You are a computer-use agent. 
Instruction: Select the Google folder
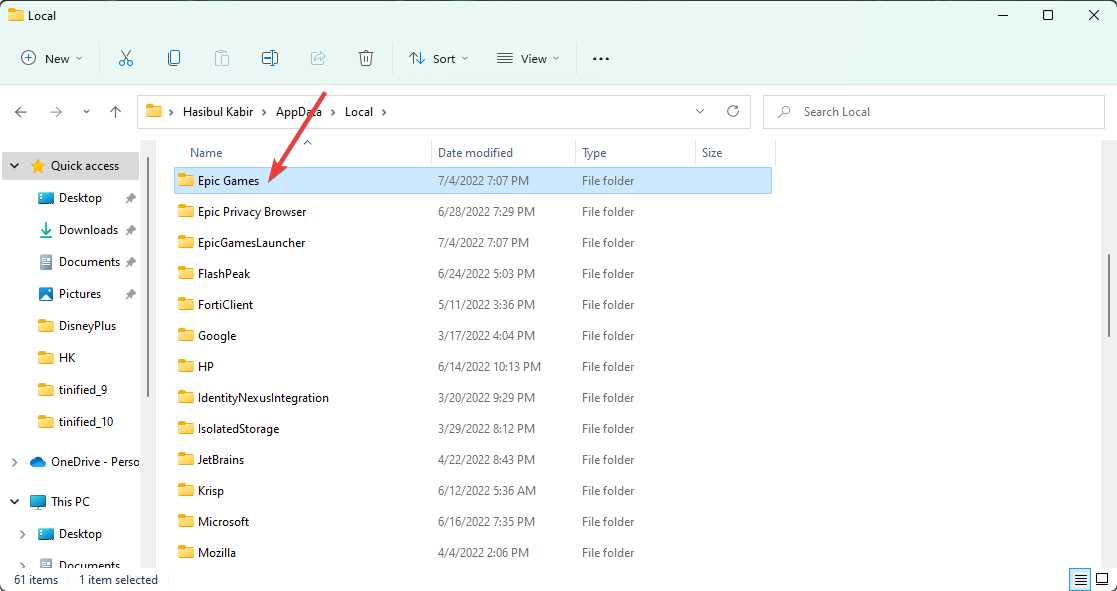pyautogui.click(x=473, y=336)
